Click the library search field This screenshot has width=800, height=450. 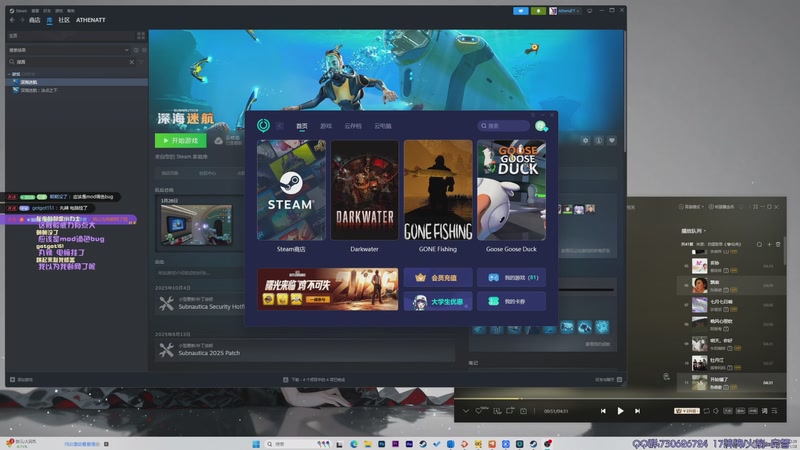[71, 62]
